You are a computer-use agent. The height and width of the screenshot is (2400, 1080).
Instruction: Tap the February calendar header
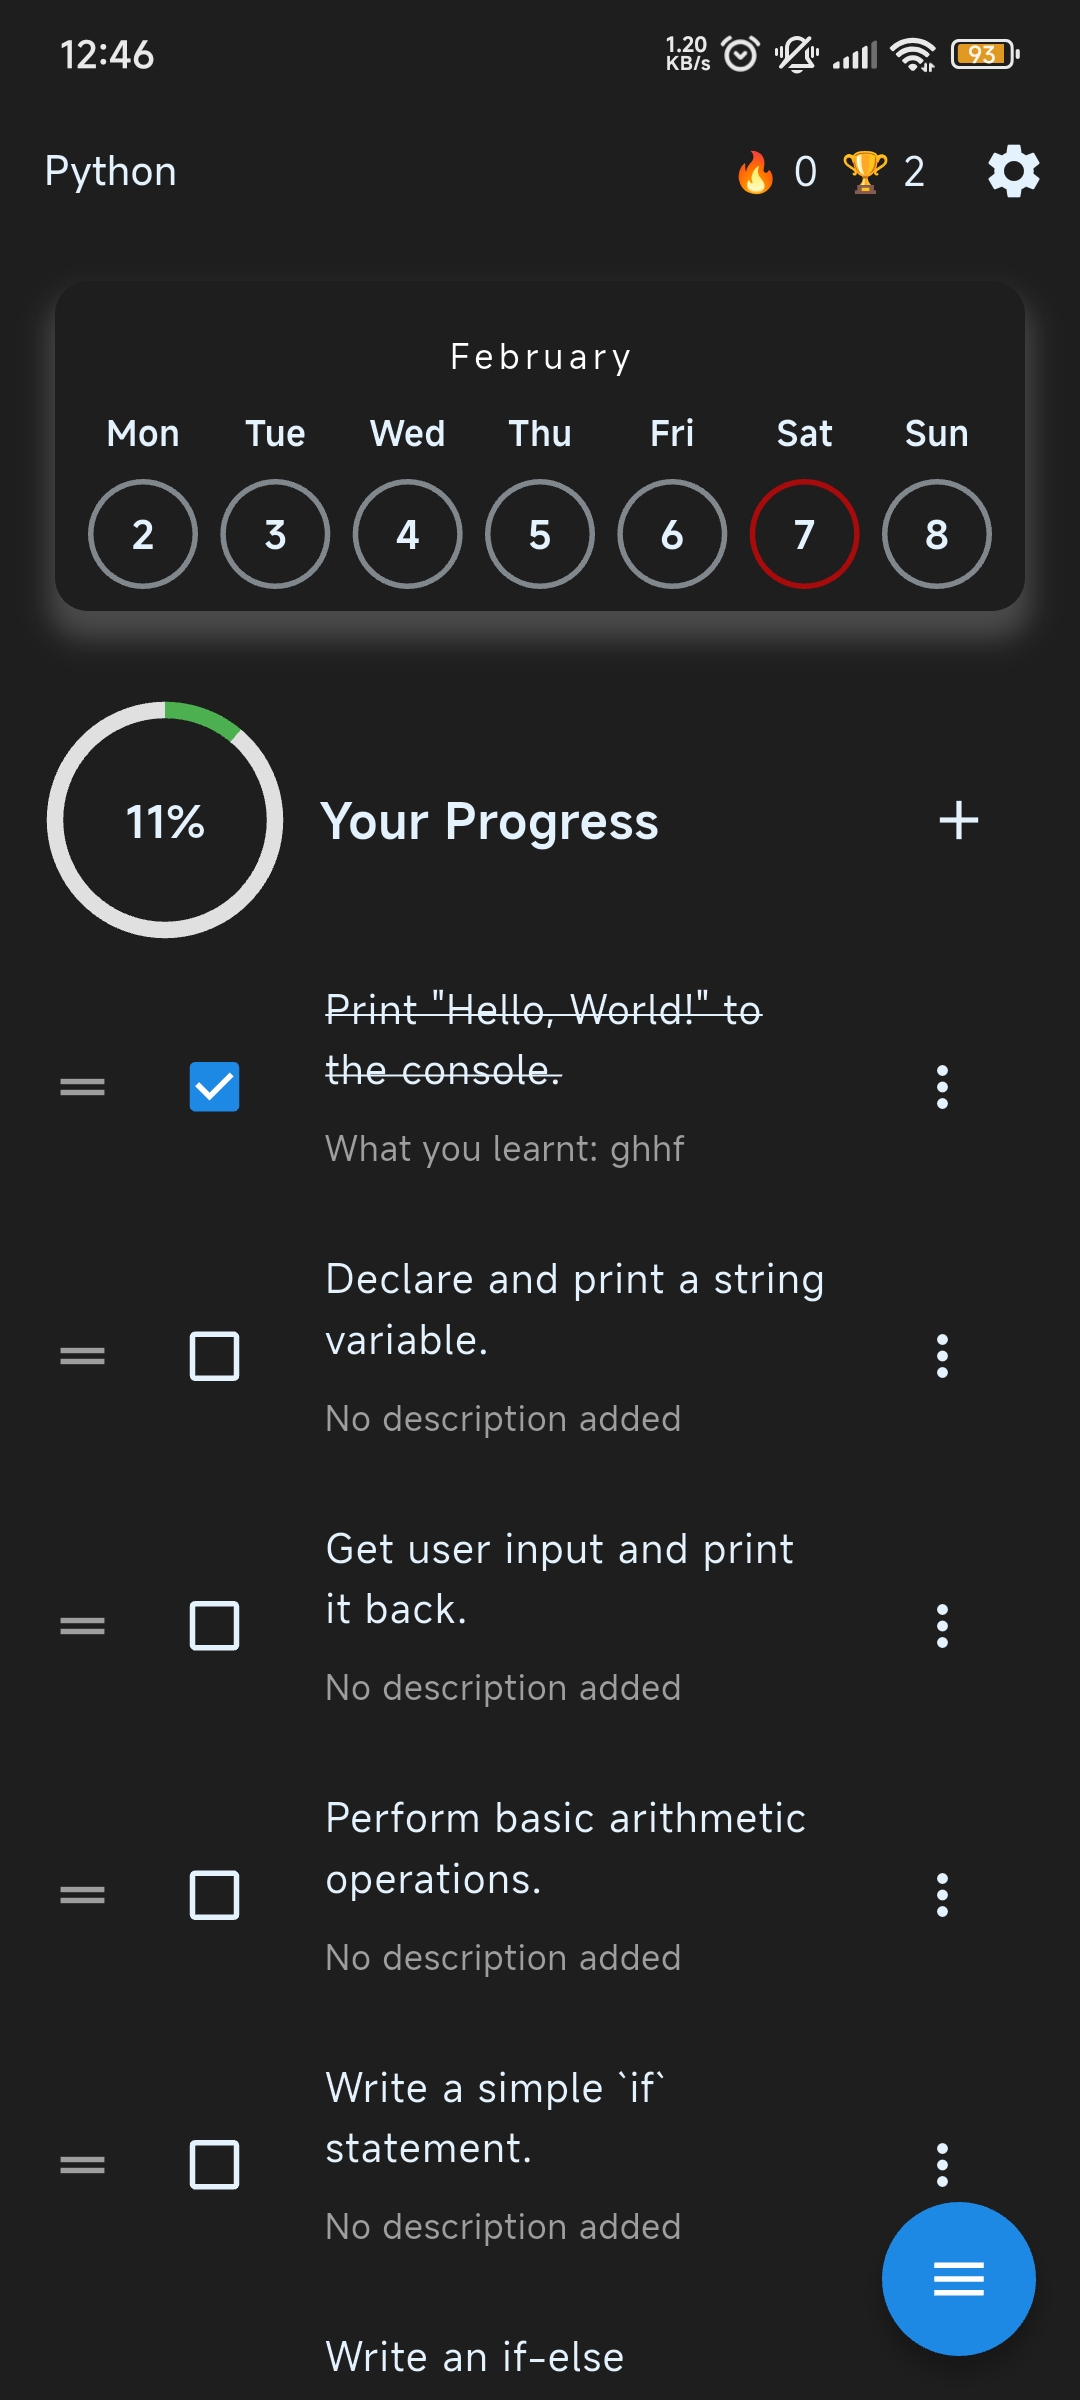(540, 356)
